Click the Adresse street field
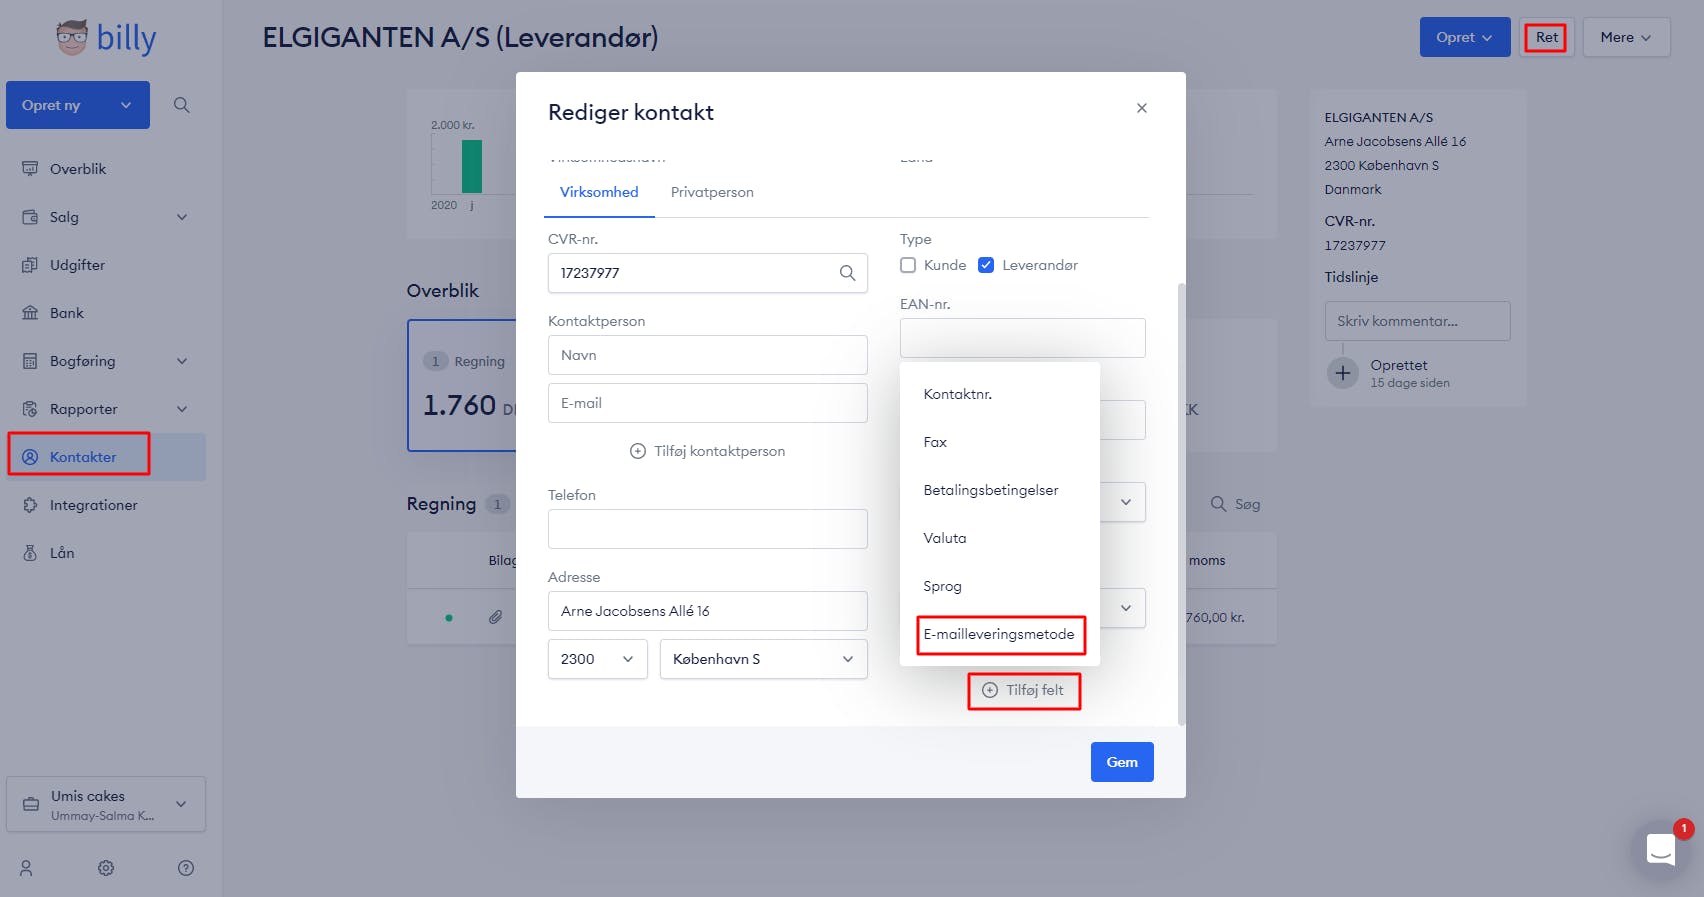This screenshot has height=897, width=1704. pyautogui.click(x=708, y=611)
